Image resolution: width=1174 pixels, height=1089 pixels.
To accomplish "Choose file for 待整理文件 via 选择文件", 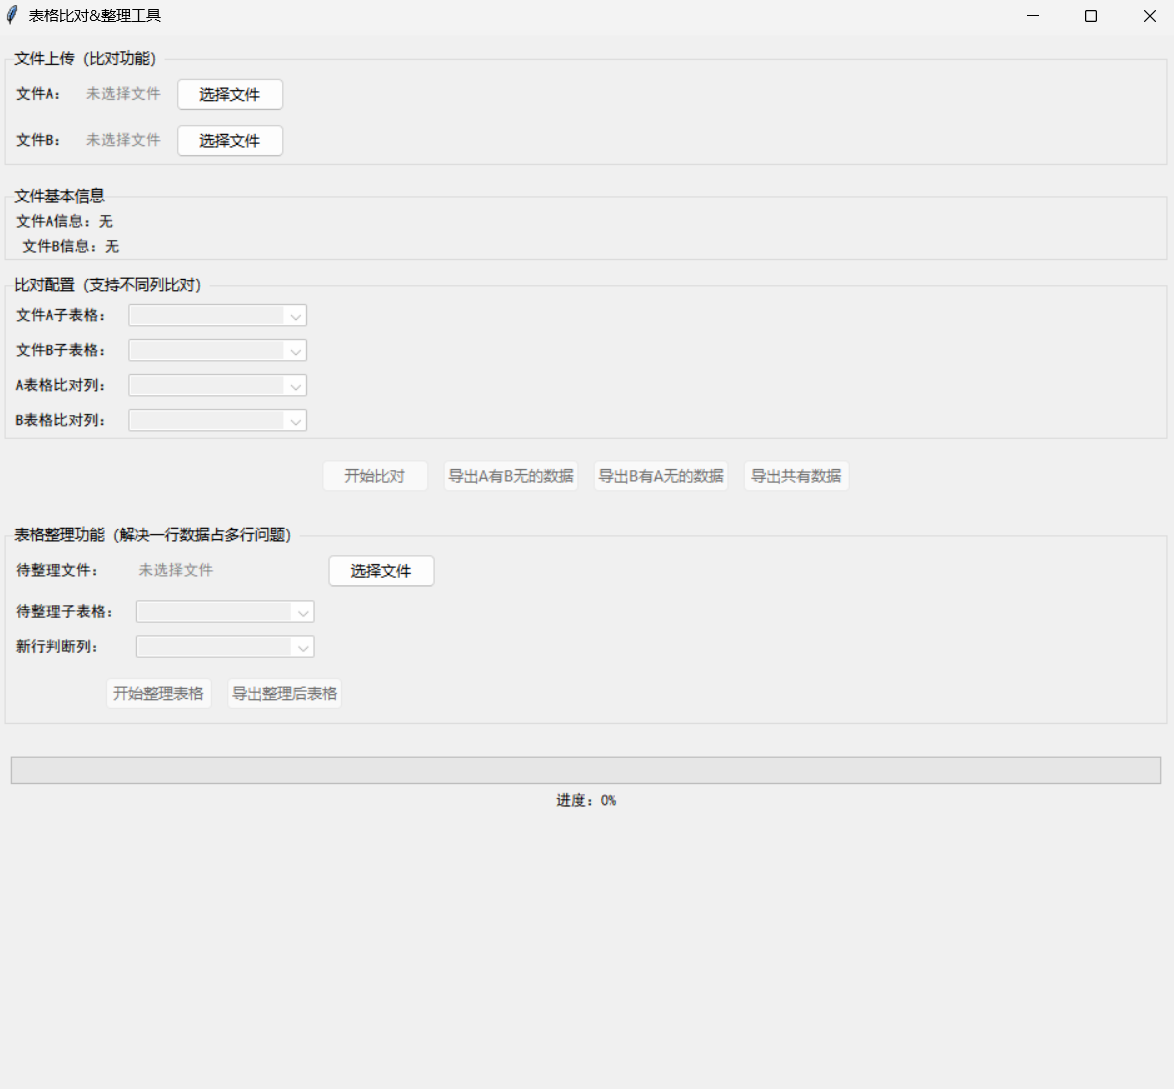I will coord(381,571).
